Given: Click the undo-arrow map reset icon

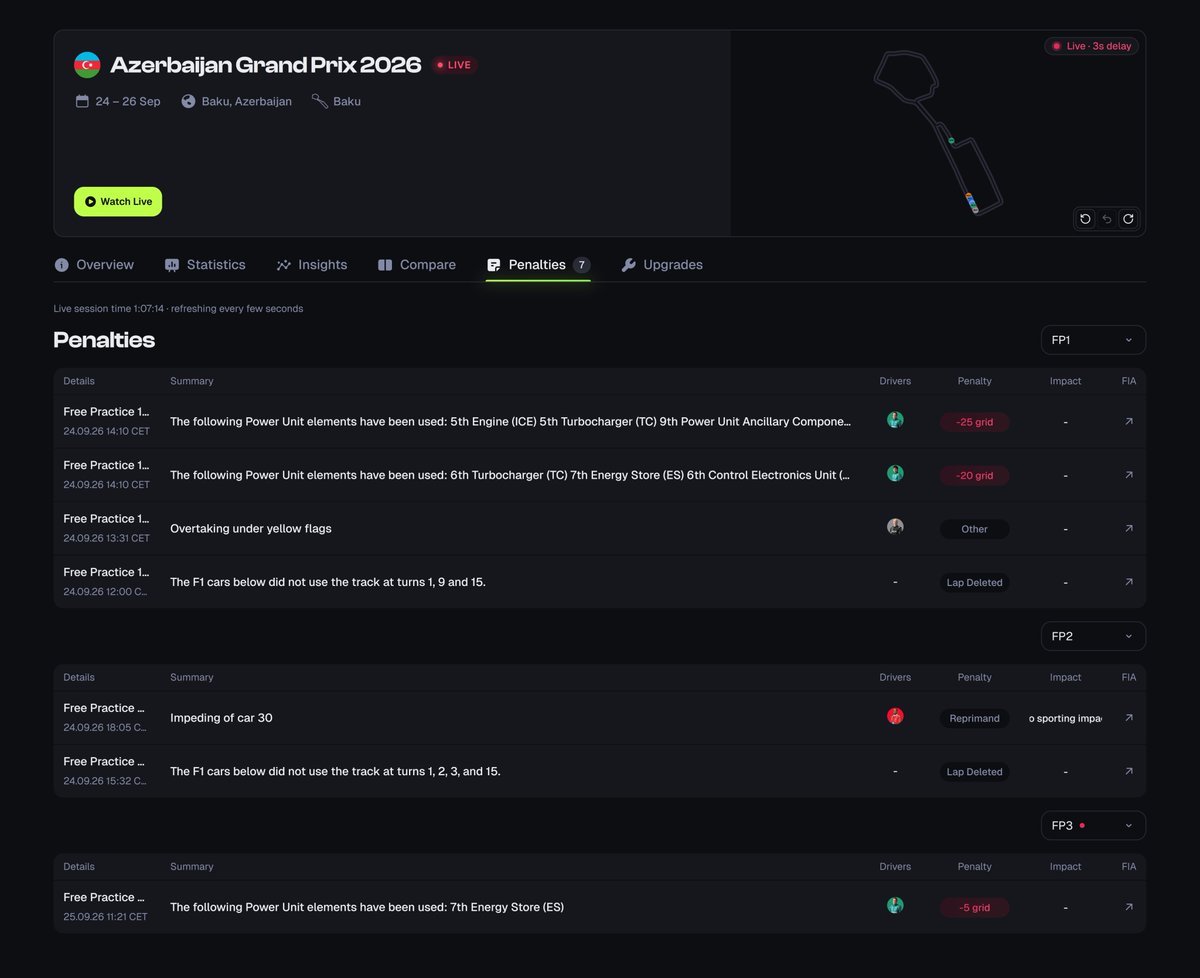Looking at the screenshot, I should click(1107, 219).
